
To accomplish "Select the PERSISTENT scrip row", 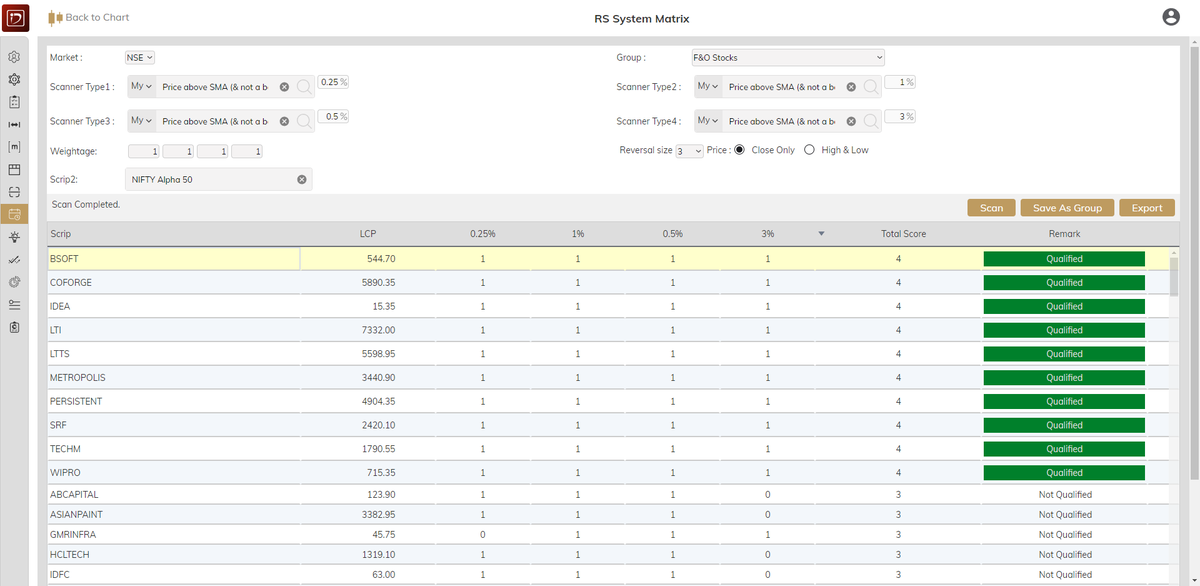I will (608, 402).
